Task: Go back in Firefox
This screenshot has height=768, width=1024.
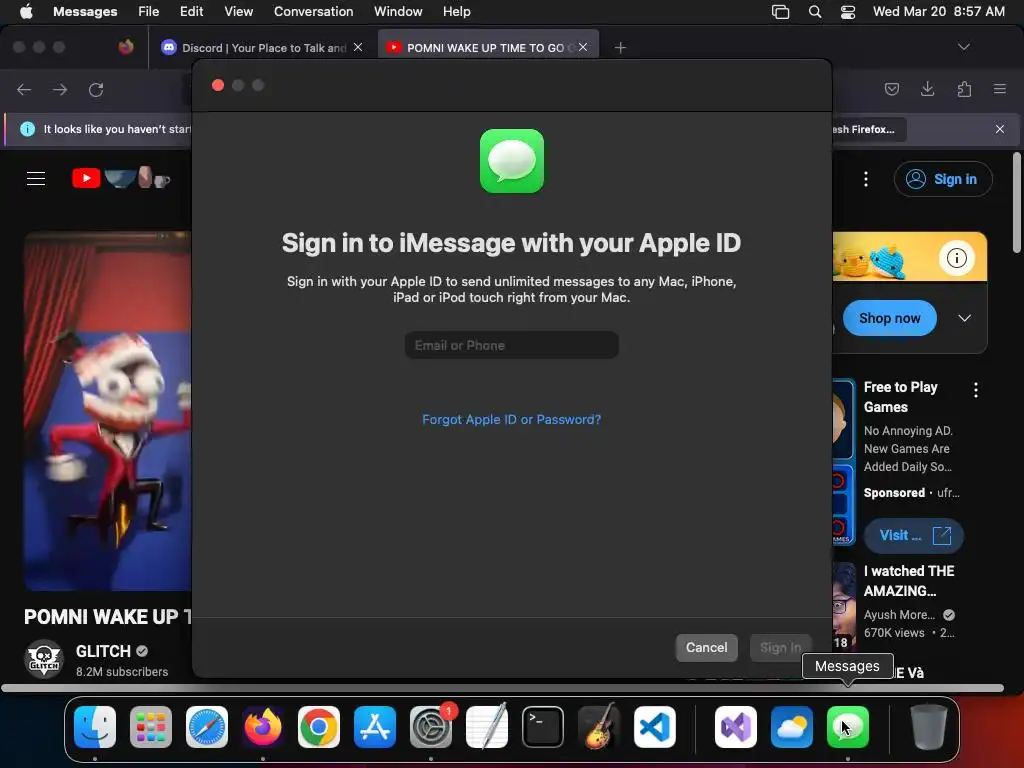Action: coord(24,89)
